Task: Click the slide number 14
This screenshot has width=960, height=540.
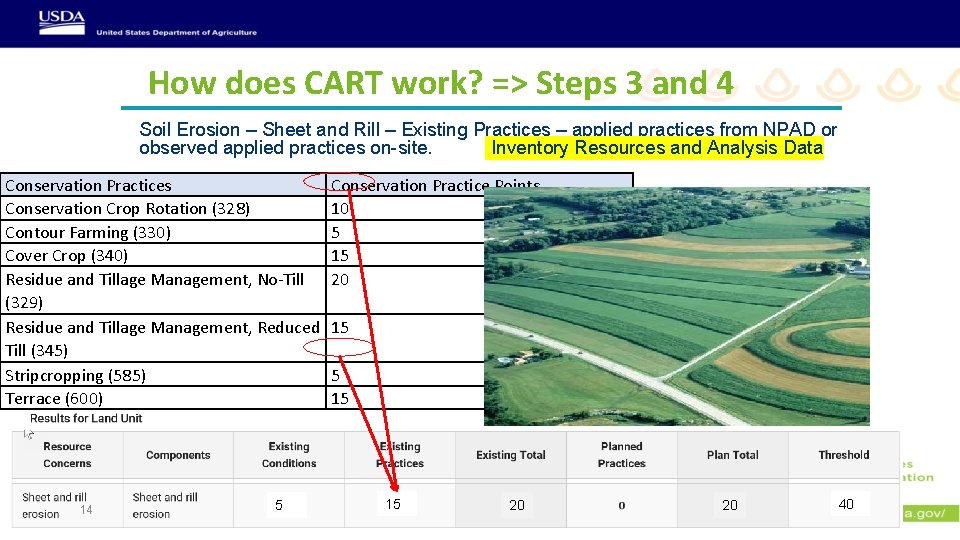Action: (x=86, y=509)
